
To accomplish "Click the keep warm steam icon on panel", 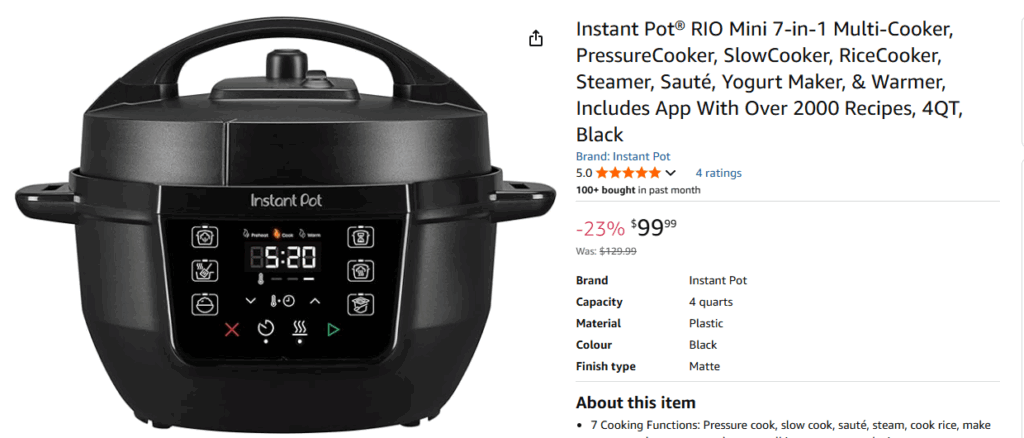I will tap(299, 330).
